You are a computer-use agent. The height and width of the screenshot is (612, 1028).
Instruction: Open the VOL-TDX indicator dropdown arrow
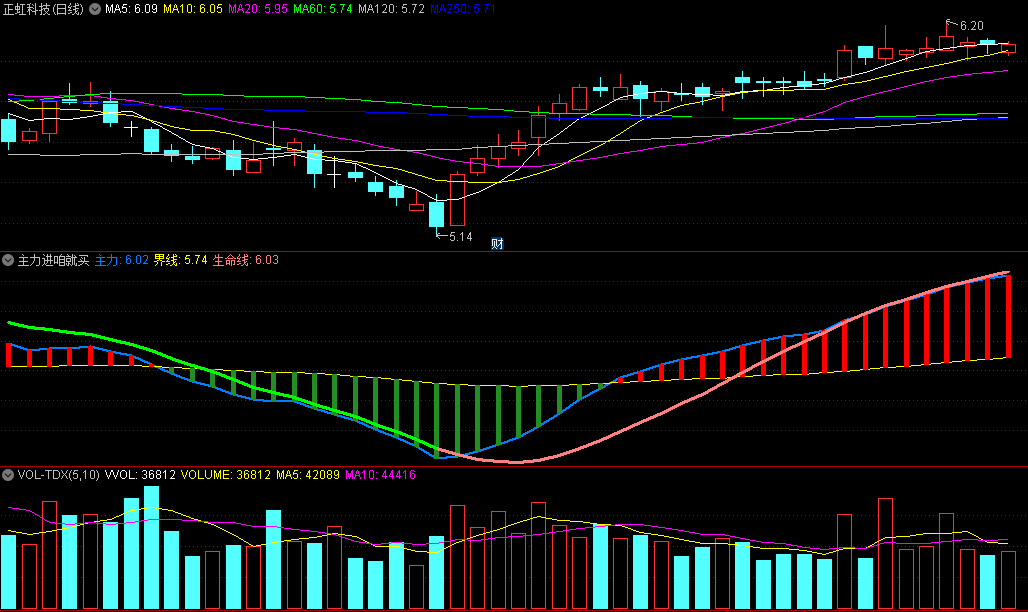[8, 475]
